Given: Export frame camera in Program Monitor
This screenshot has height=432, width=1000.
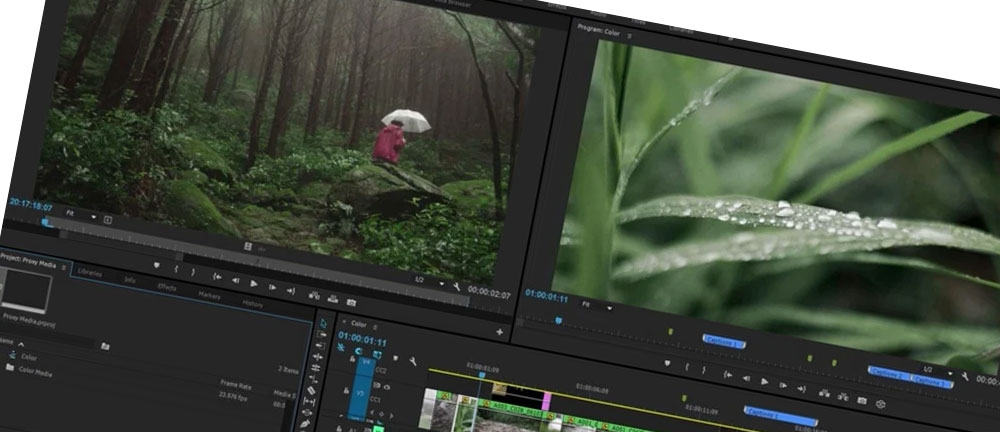Looking at the screenshot, I should [862, 400].
